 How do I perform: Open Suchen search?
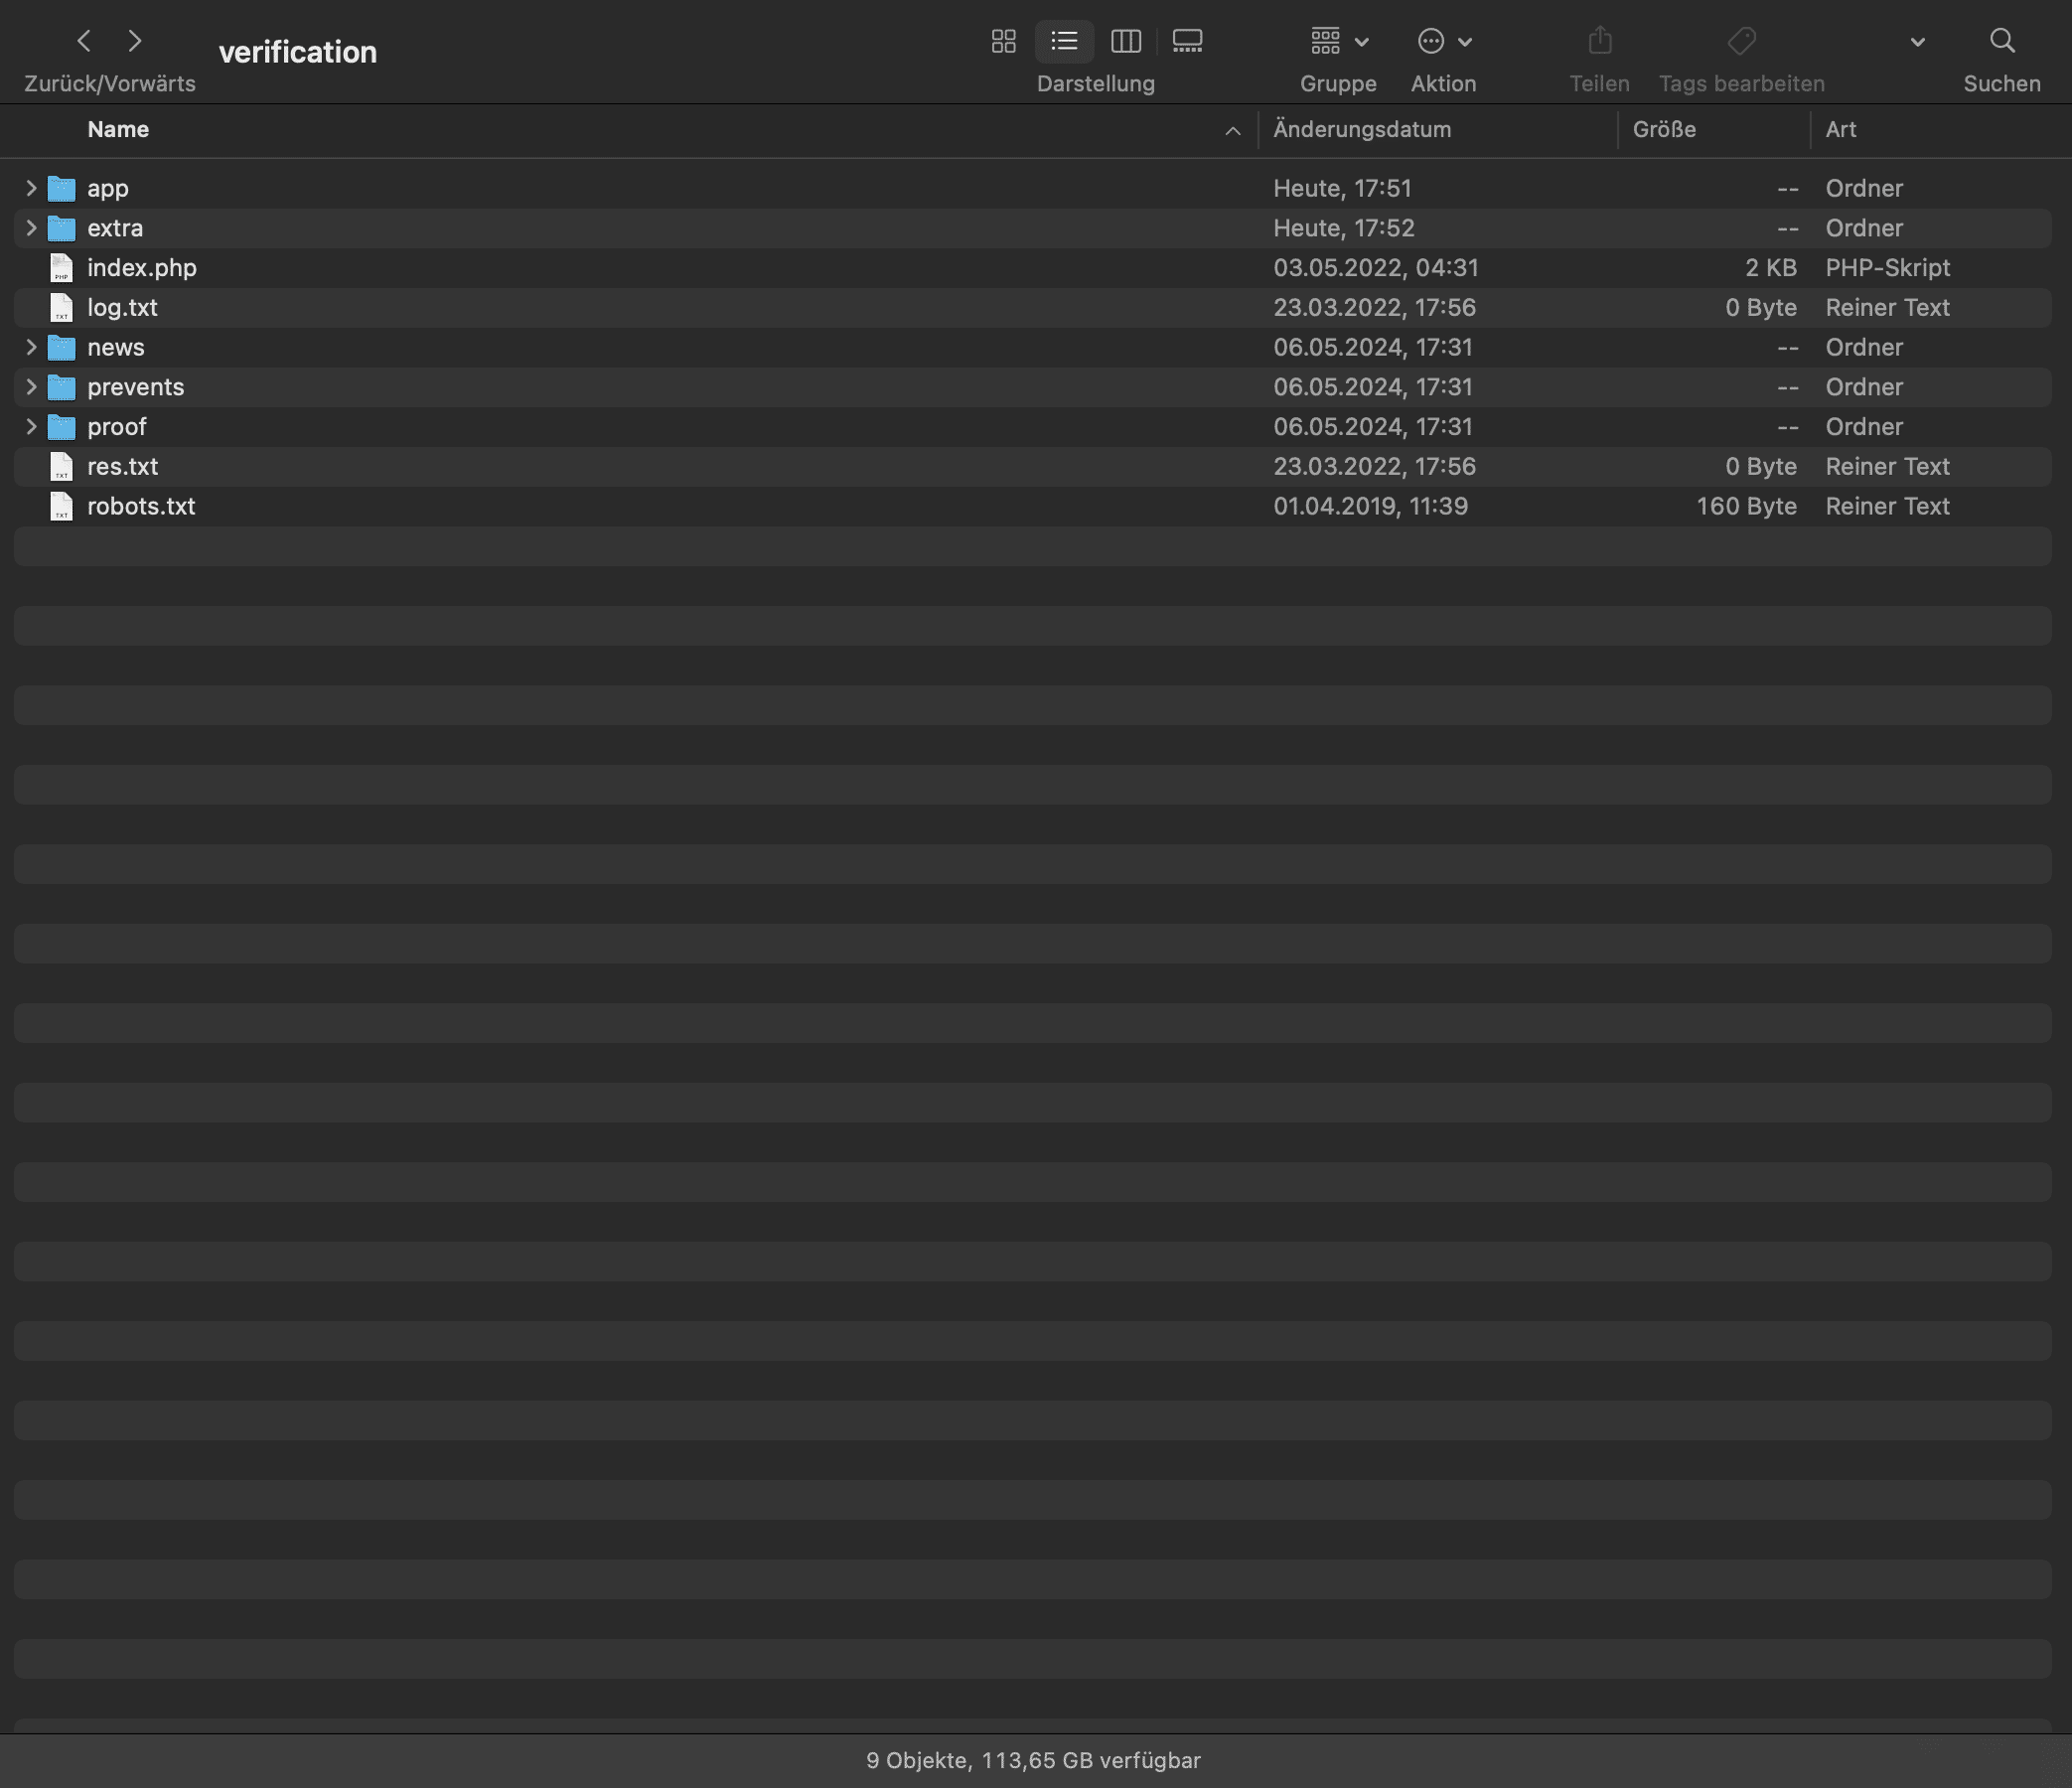point(2002,41)
